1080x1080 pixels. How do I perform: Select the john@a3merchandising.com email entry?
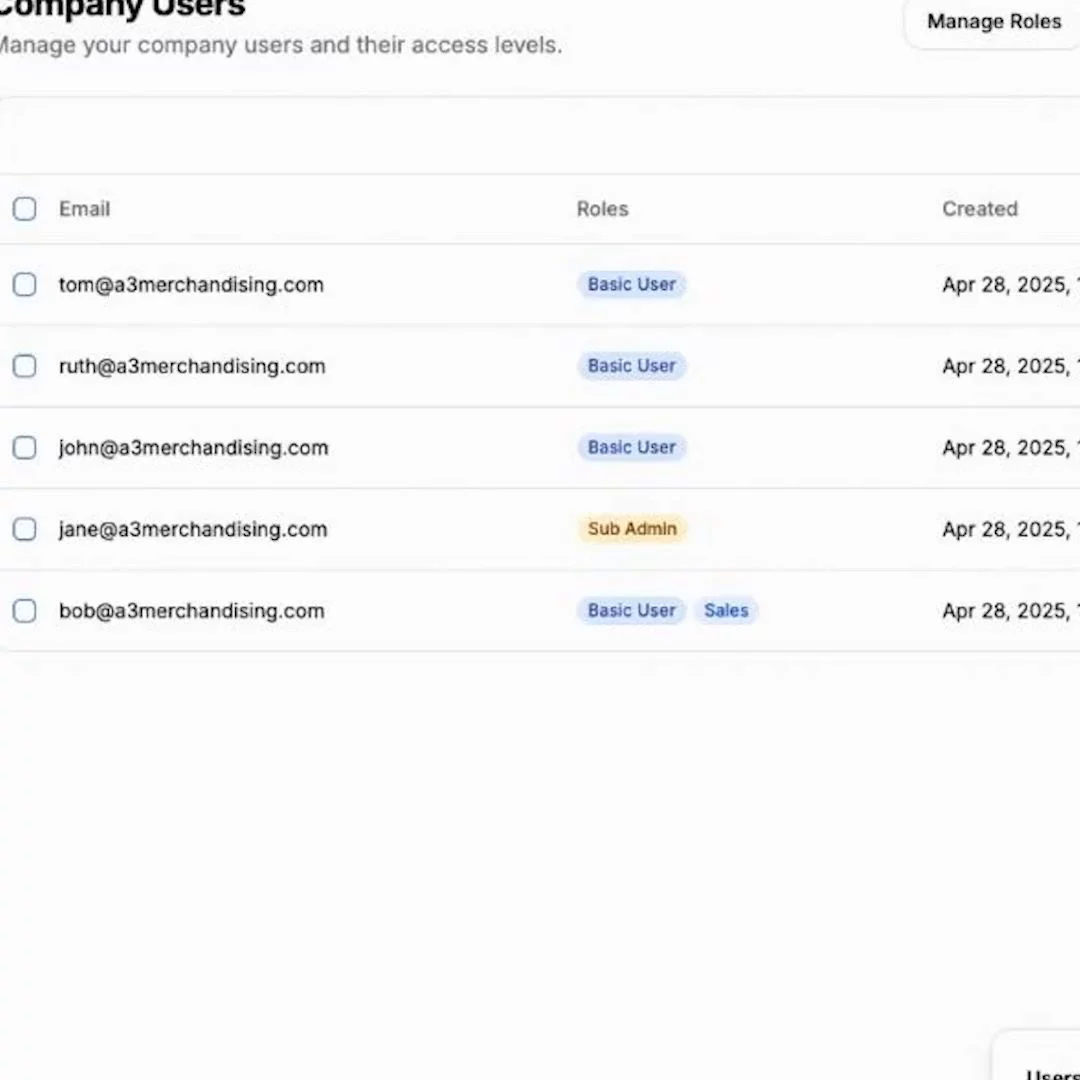pyautogui.click(x=193, y=448)
